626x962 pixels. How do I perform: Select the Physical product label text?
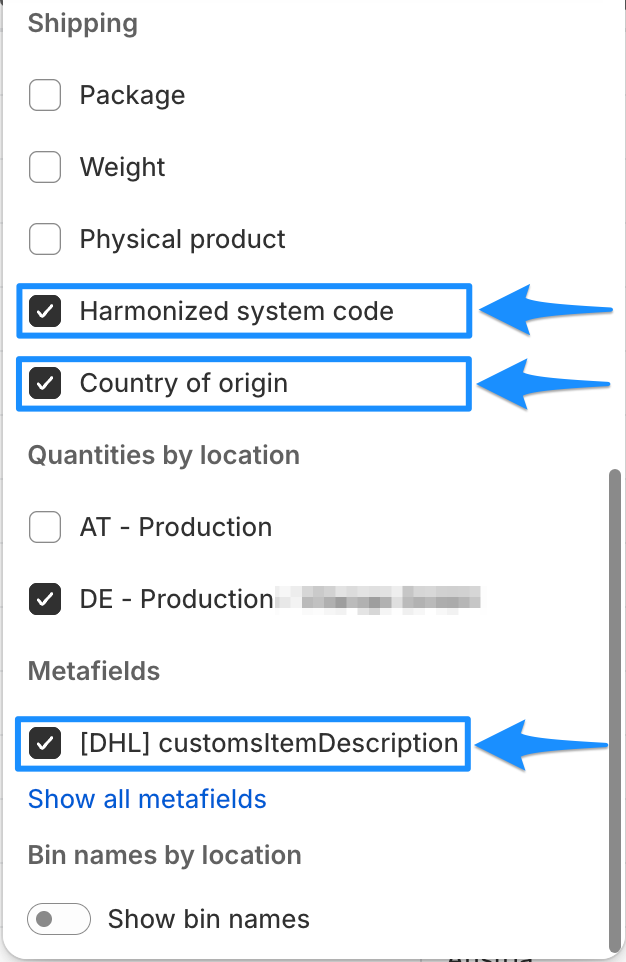coord(182,240)
